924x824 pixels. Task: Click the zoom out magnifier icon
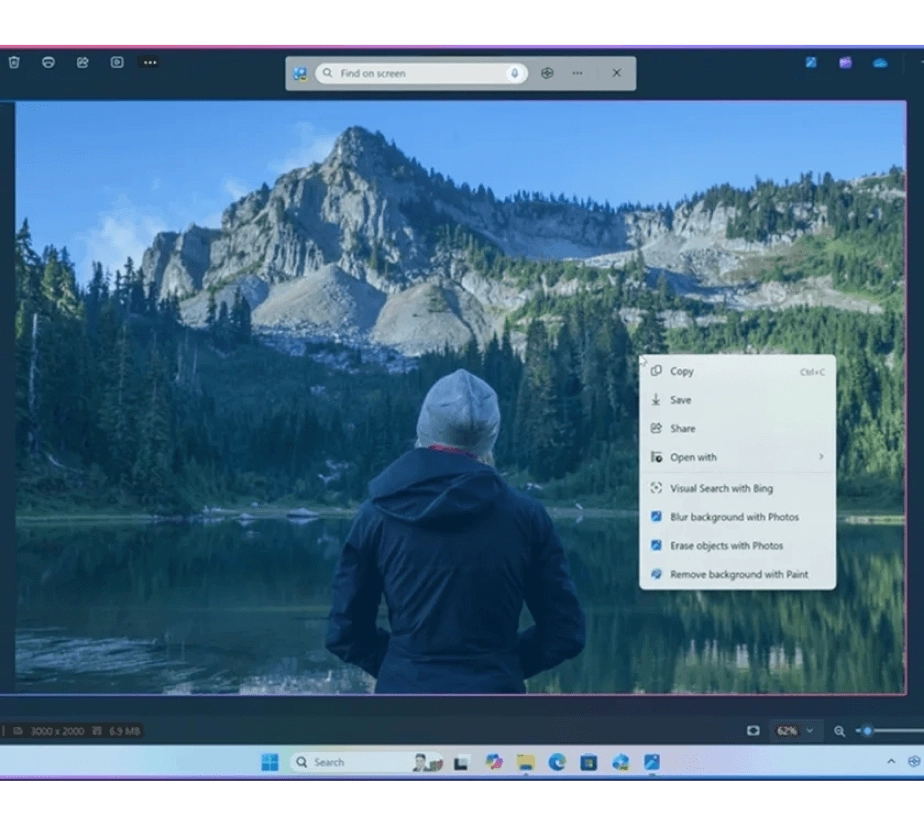[839, 731]
